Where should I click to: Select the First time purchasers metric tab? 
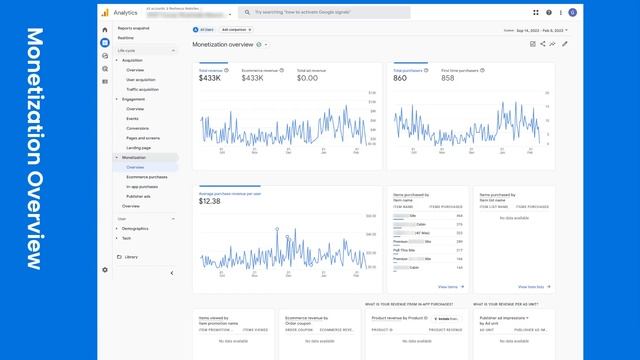coord(463,75)
